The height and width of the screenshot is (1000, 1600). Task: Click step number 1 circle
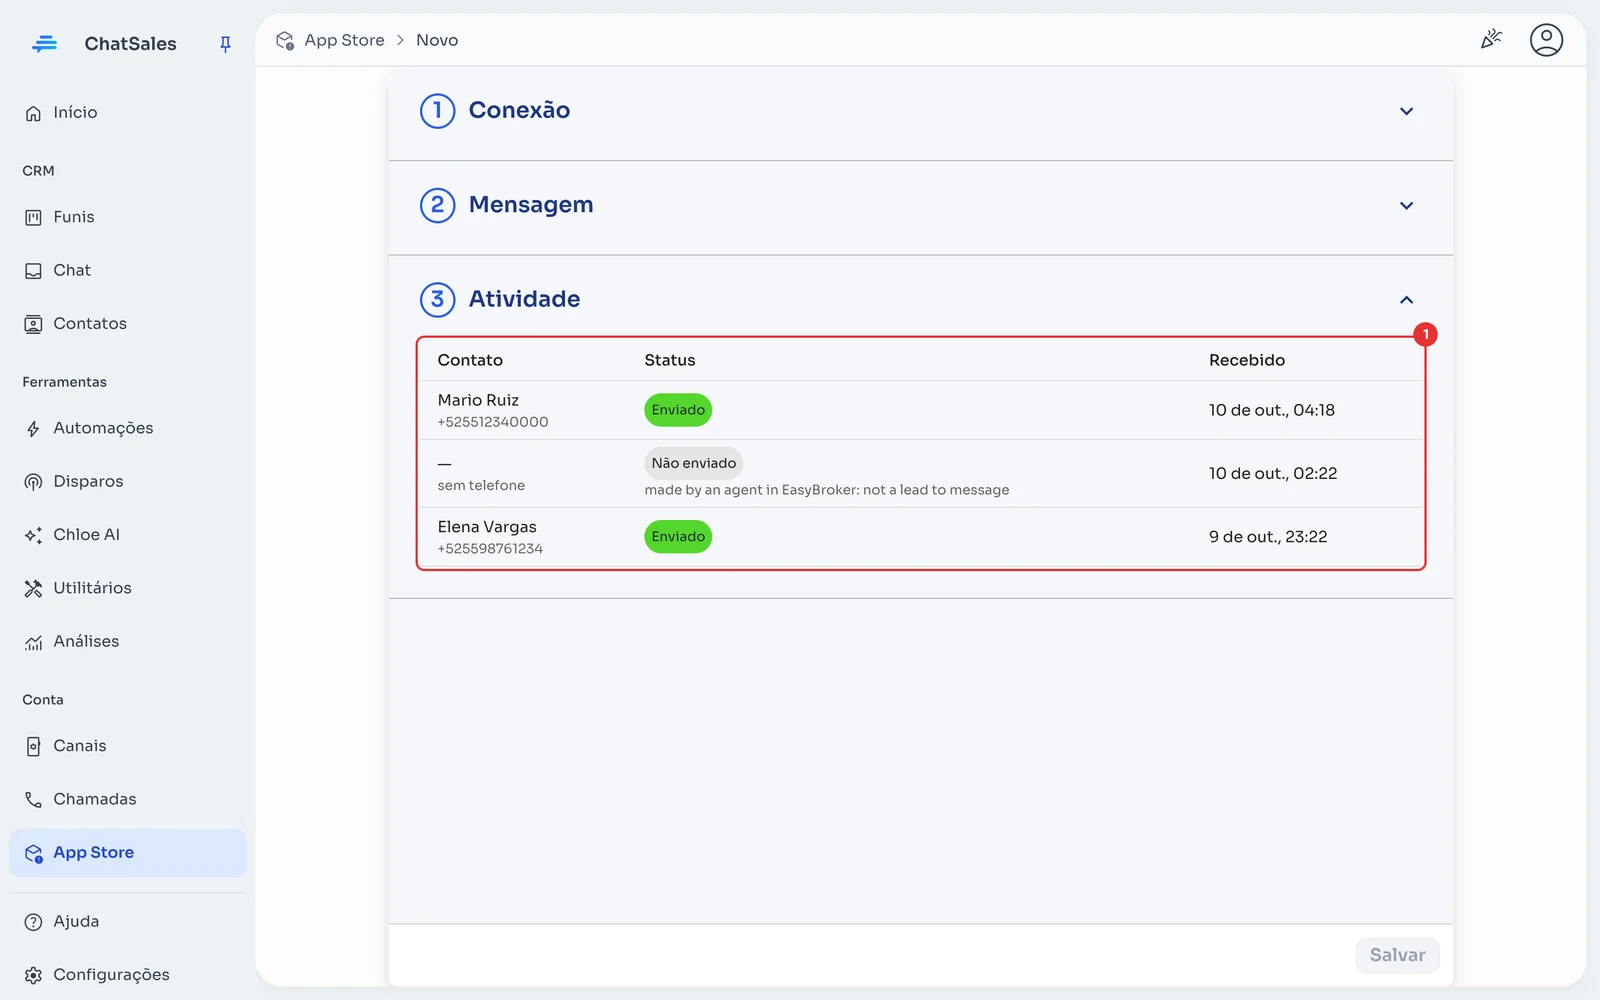coord(437,111)
